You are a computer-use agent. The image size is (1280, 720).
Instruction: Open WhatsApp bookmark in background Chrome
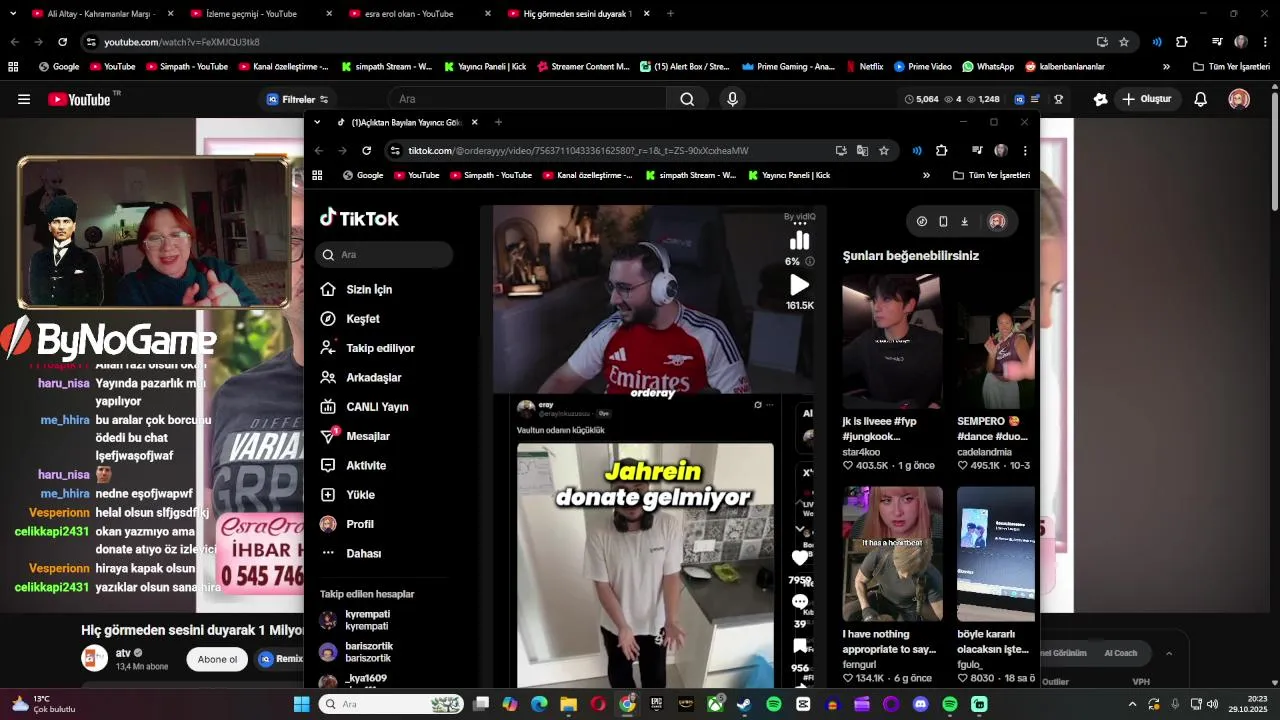point(988,67)
